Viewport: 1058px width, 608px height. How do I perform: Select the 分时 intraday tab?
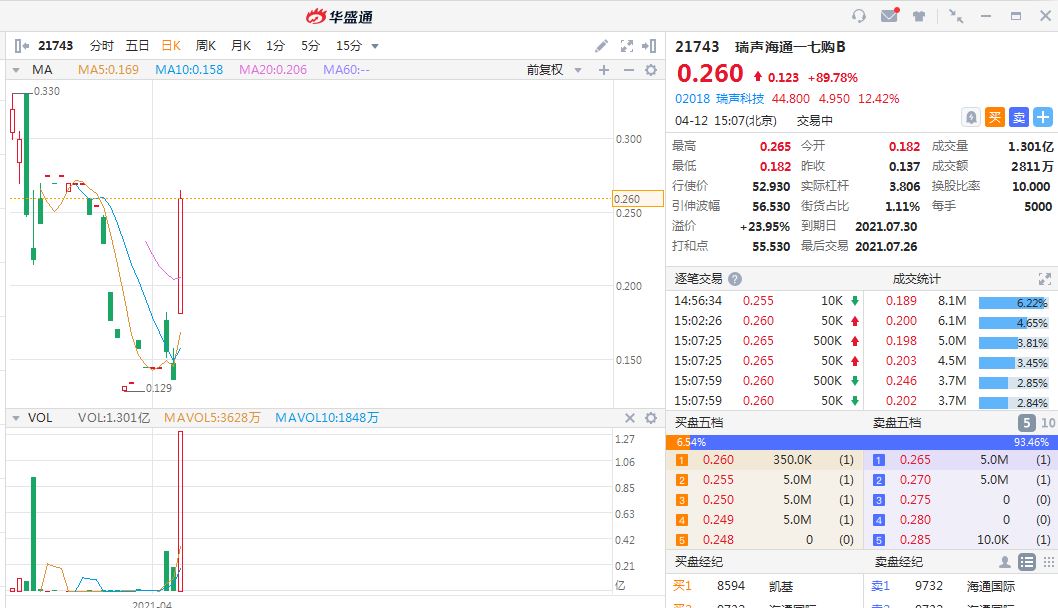tap(102, 46)
